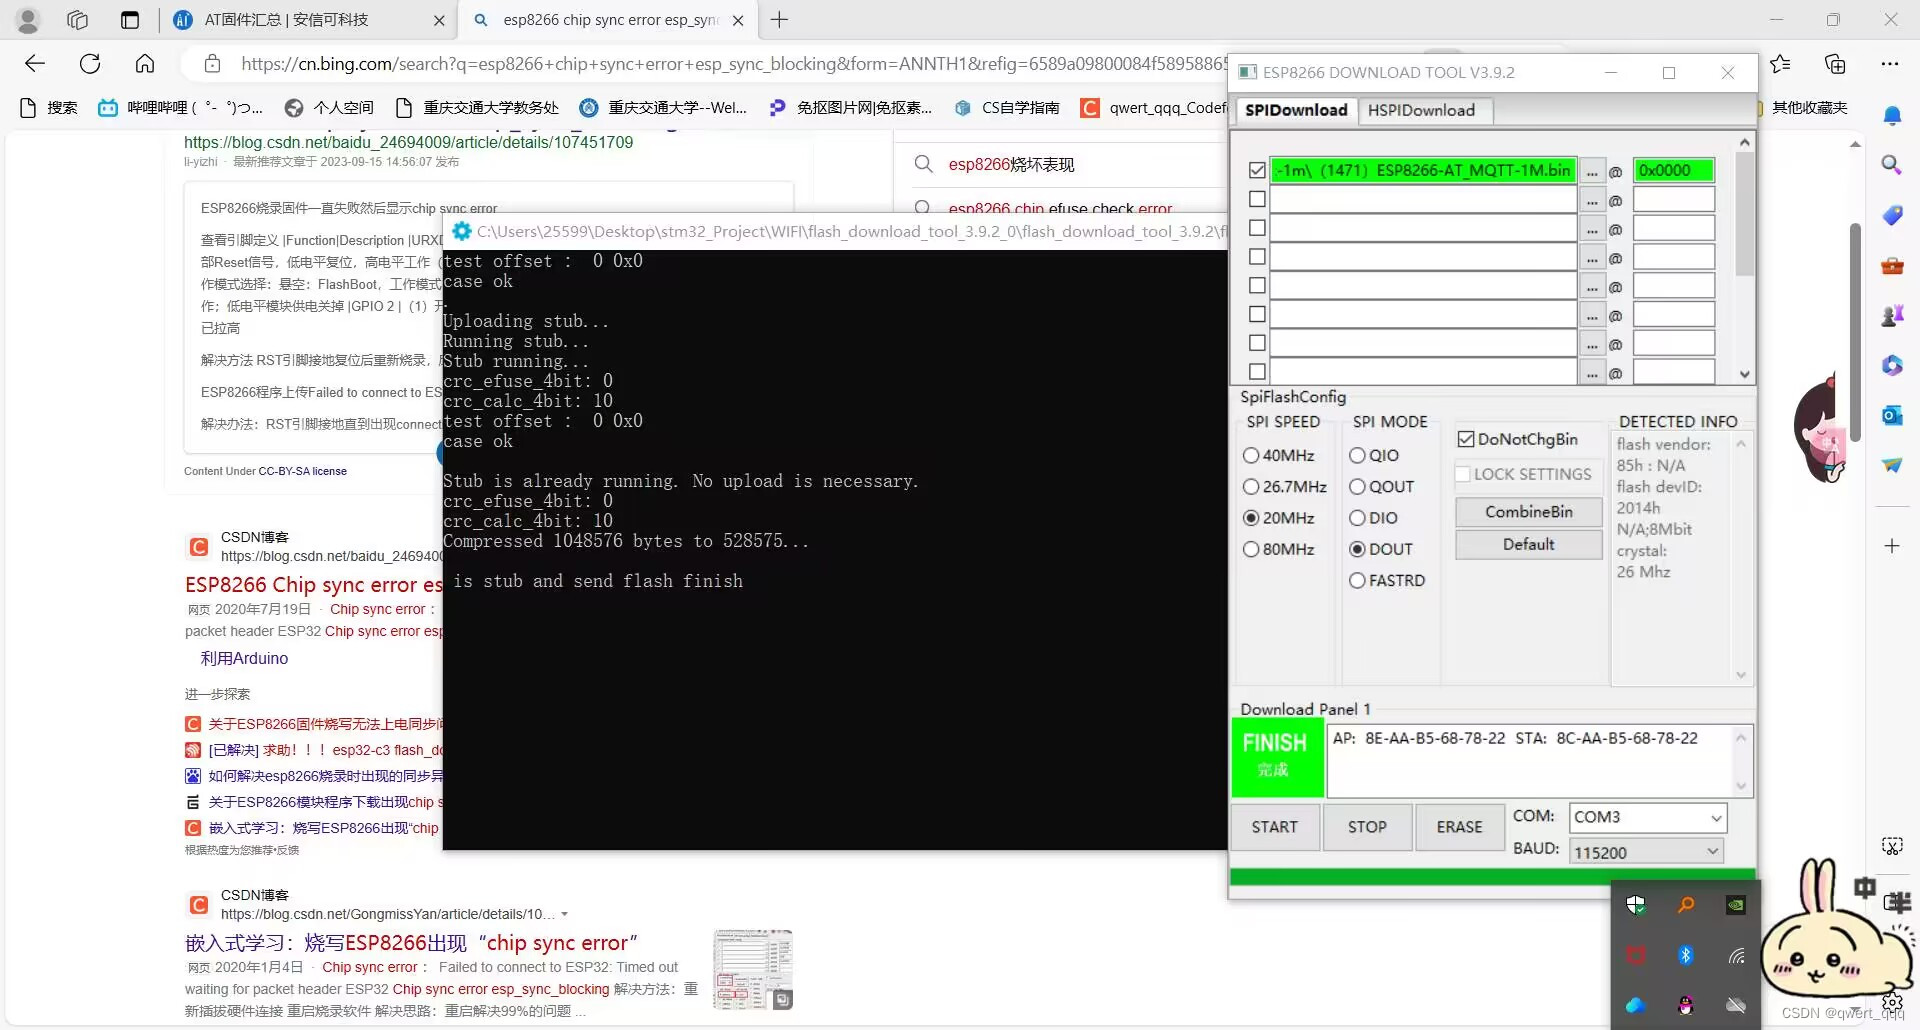Image resolution: width=1920 pixels, height=1030 pixels.
Task: Click screenshot tool icon in sidebar
Action: (1892, 846)
